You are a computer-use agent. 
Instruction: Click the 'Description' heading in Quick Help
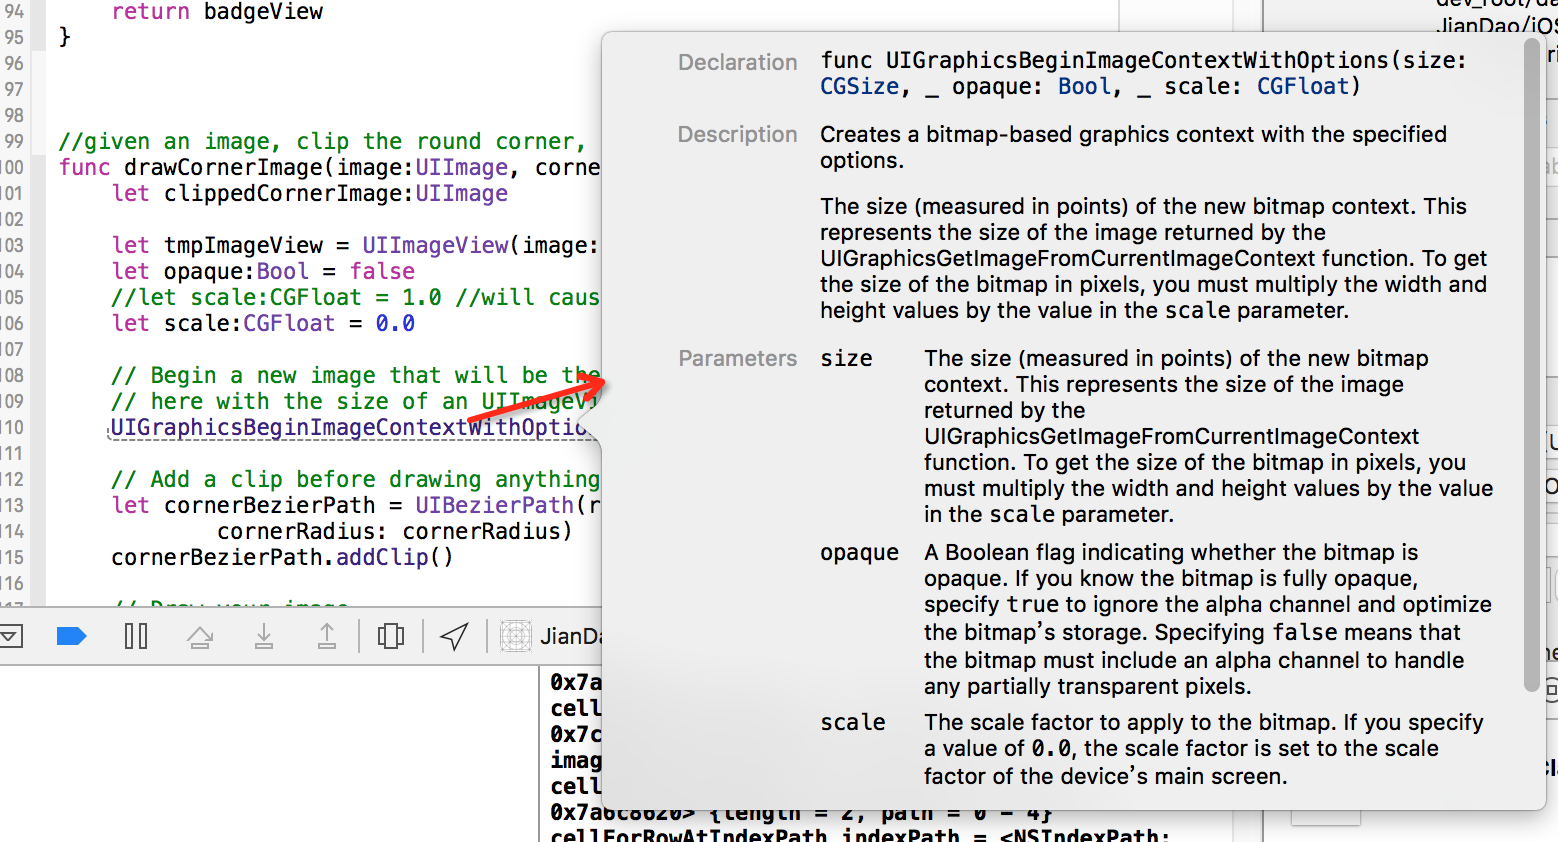(738, 134)
